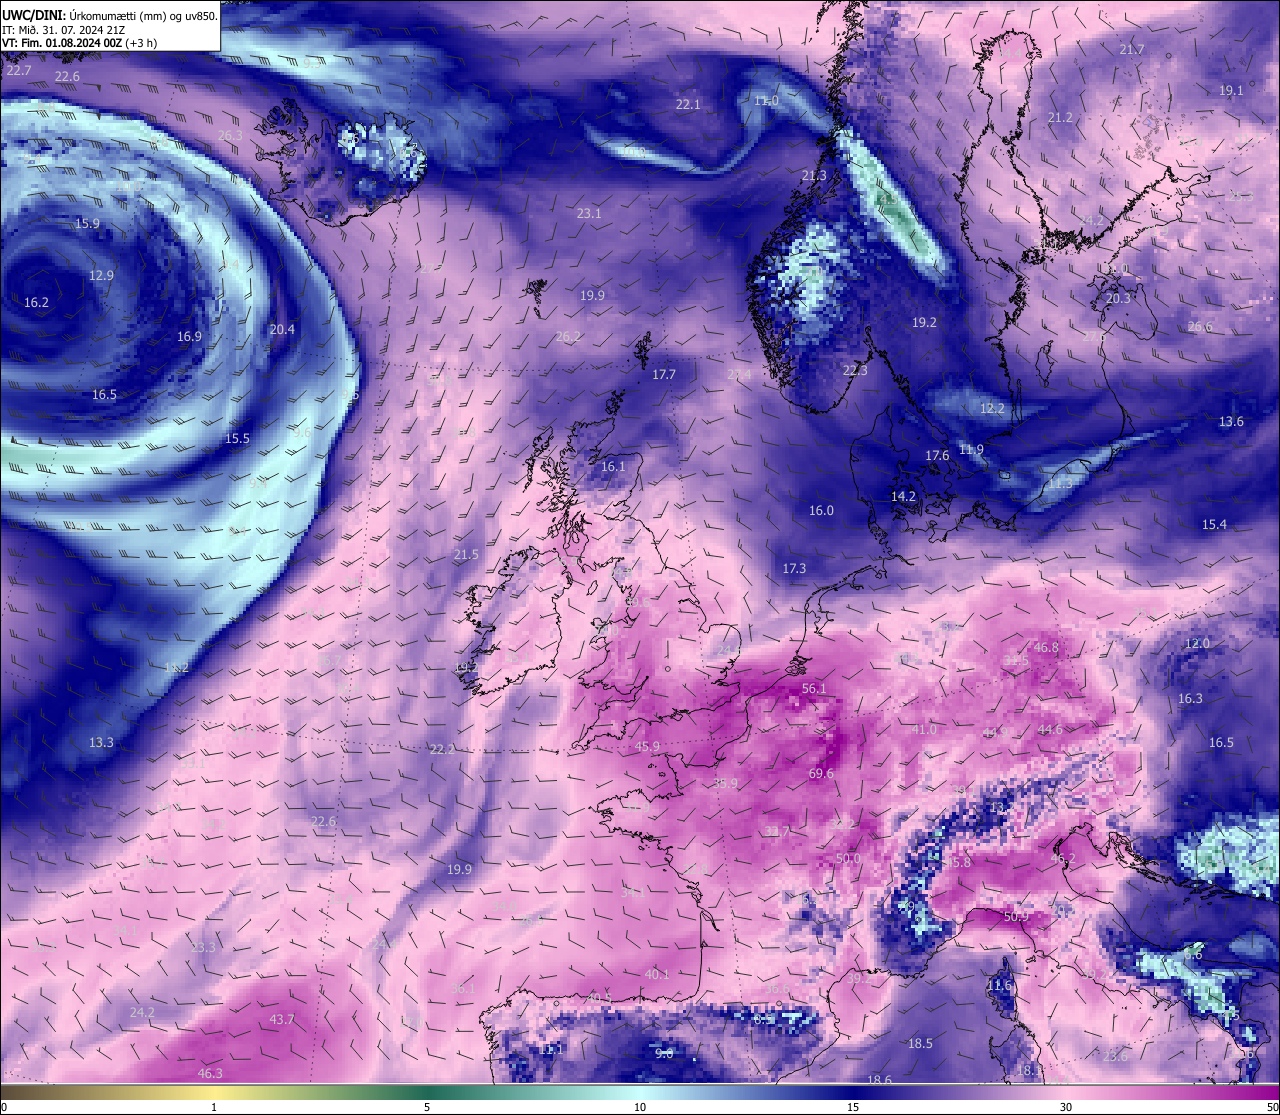
Task: Click the legend tick label 30
Action: tap(1066, 1107)
